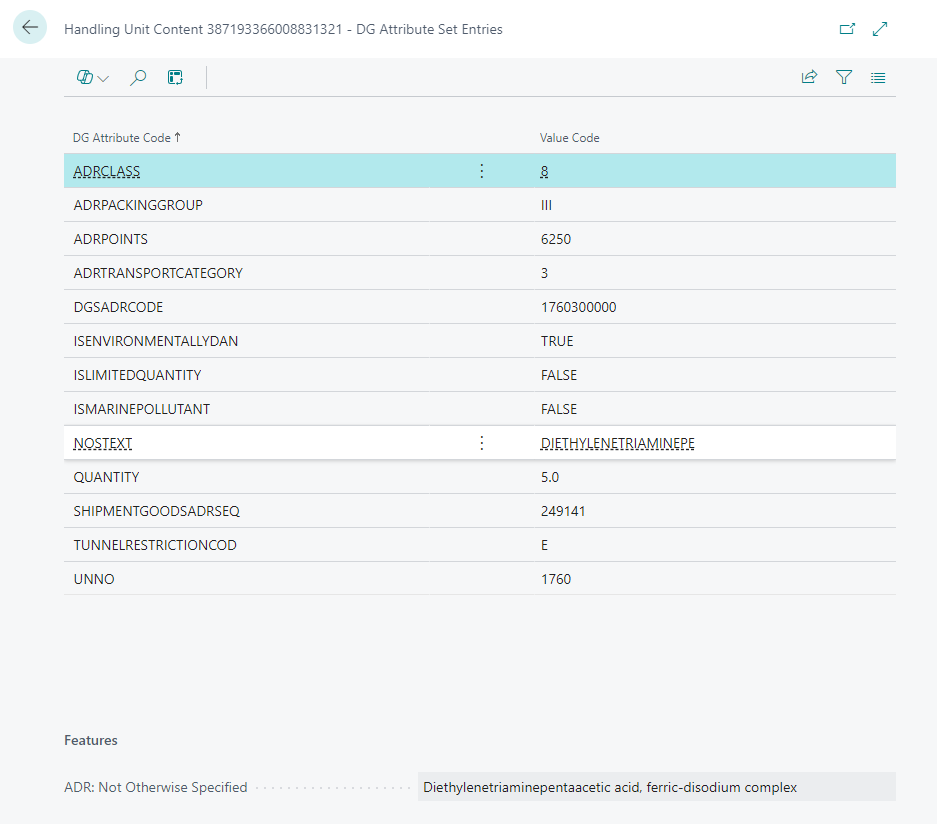The width and height of the screenshot is (937, 824).
Task: Go back using the arrow button
Action: click(30, 27)
